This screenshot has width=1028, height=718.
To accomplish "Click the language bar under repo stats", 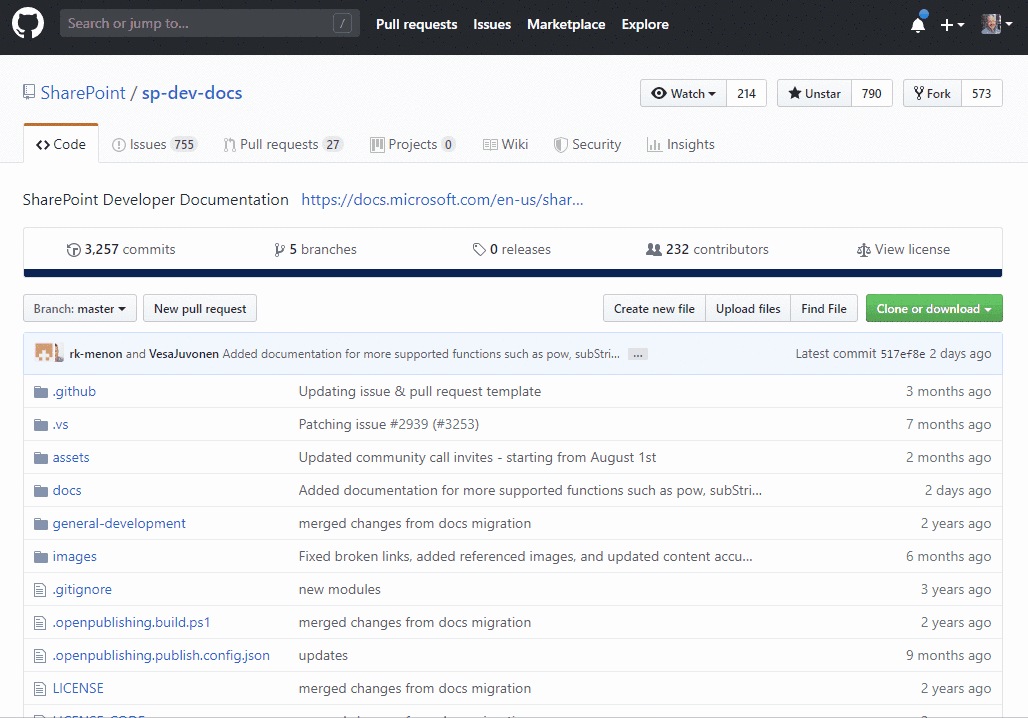I will click(x=513, y=273).
